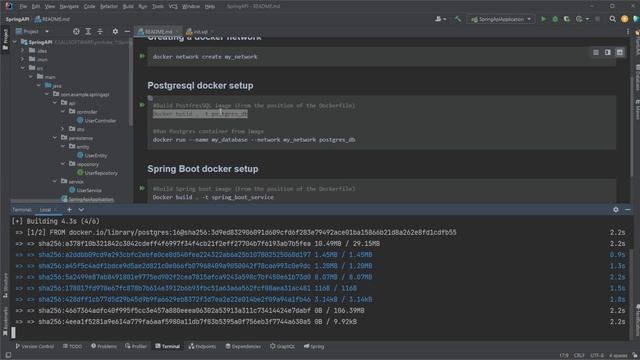
Task: Click the UTF-8 encoding status bar entry
Action: coord(597,356)
